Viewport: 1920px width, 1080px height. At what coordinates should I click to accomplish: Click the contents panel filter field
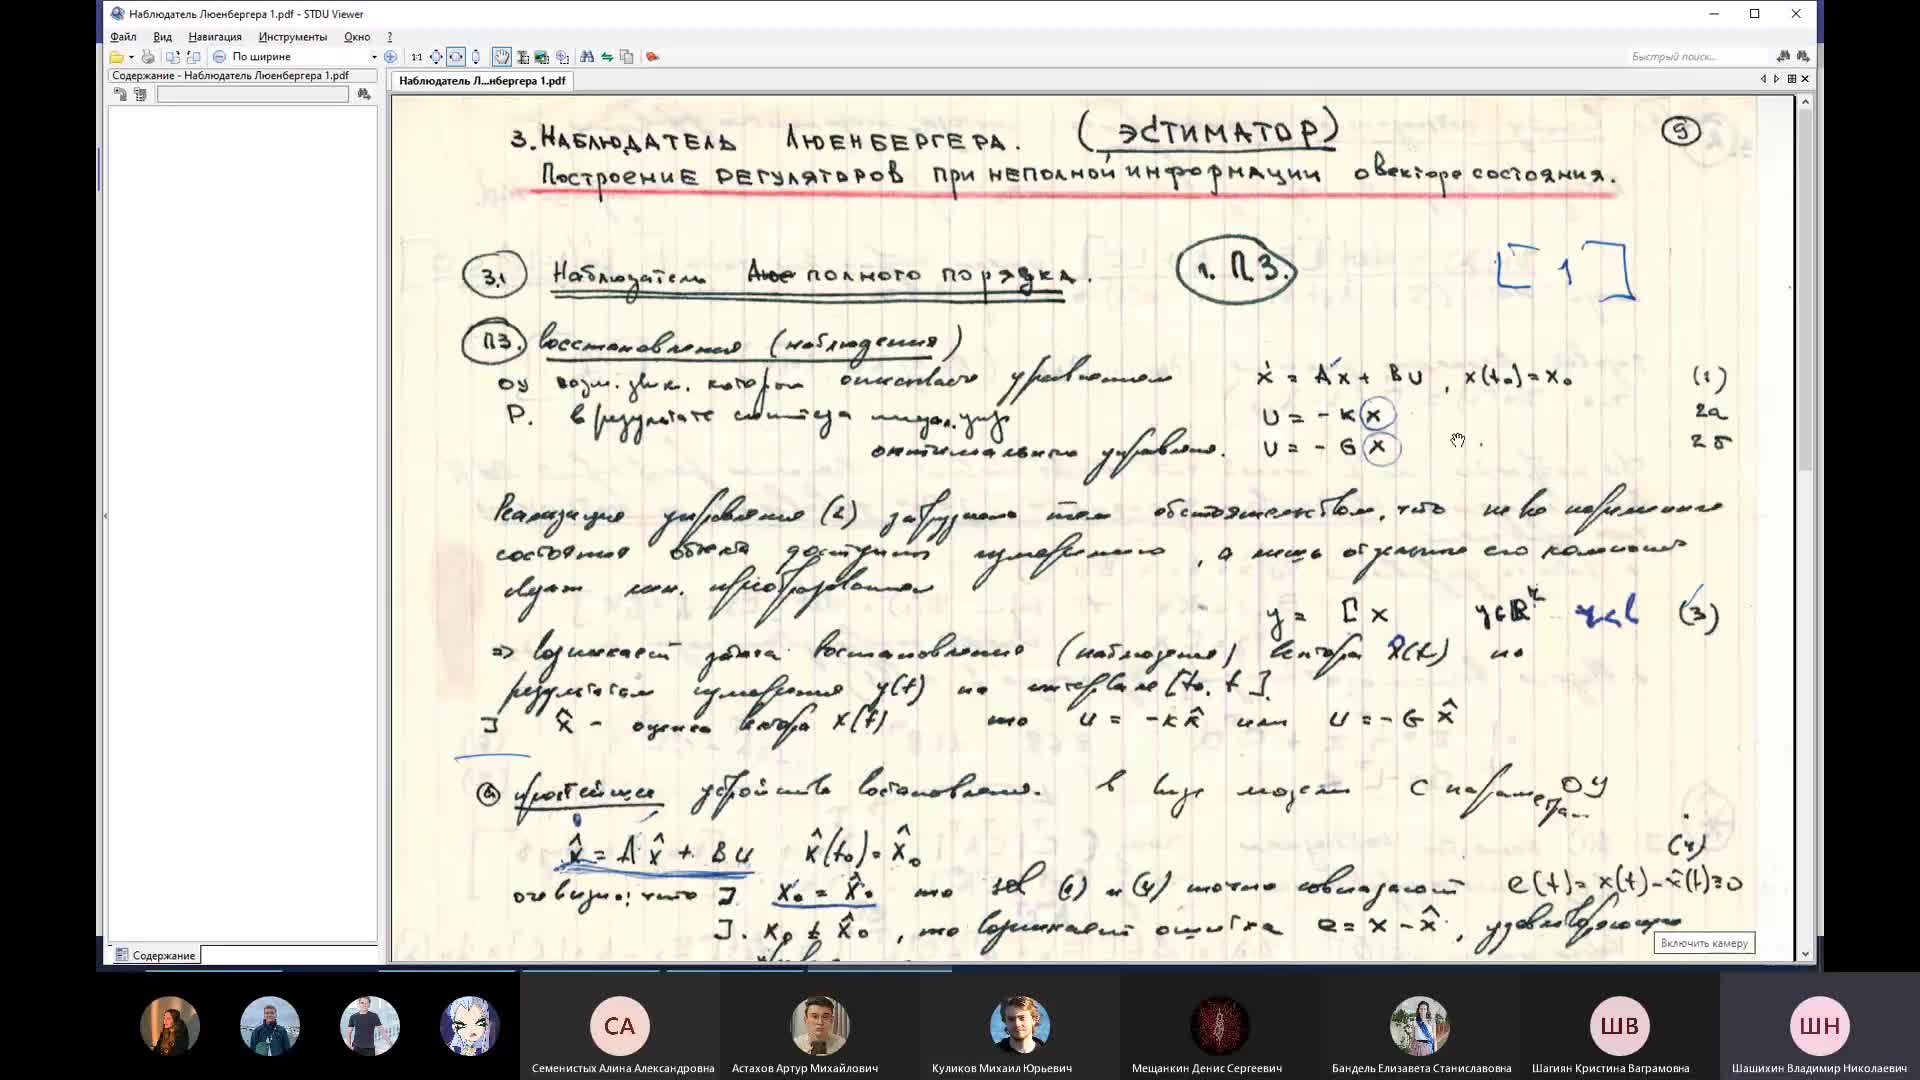pos(252,94)
